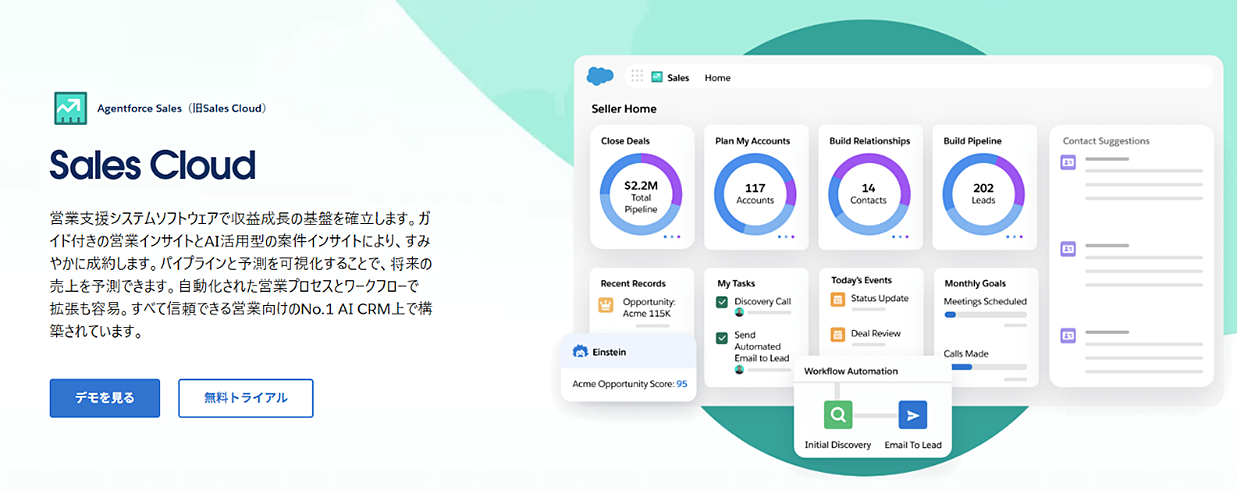Open the app launcher dots grid
The width and height of the screenshot is (1237, 490).
(x=637, y=76)
